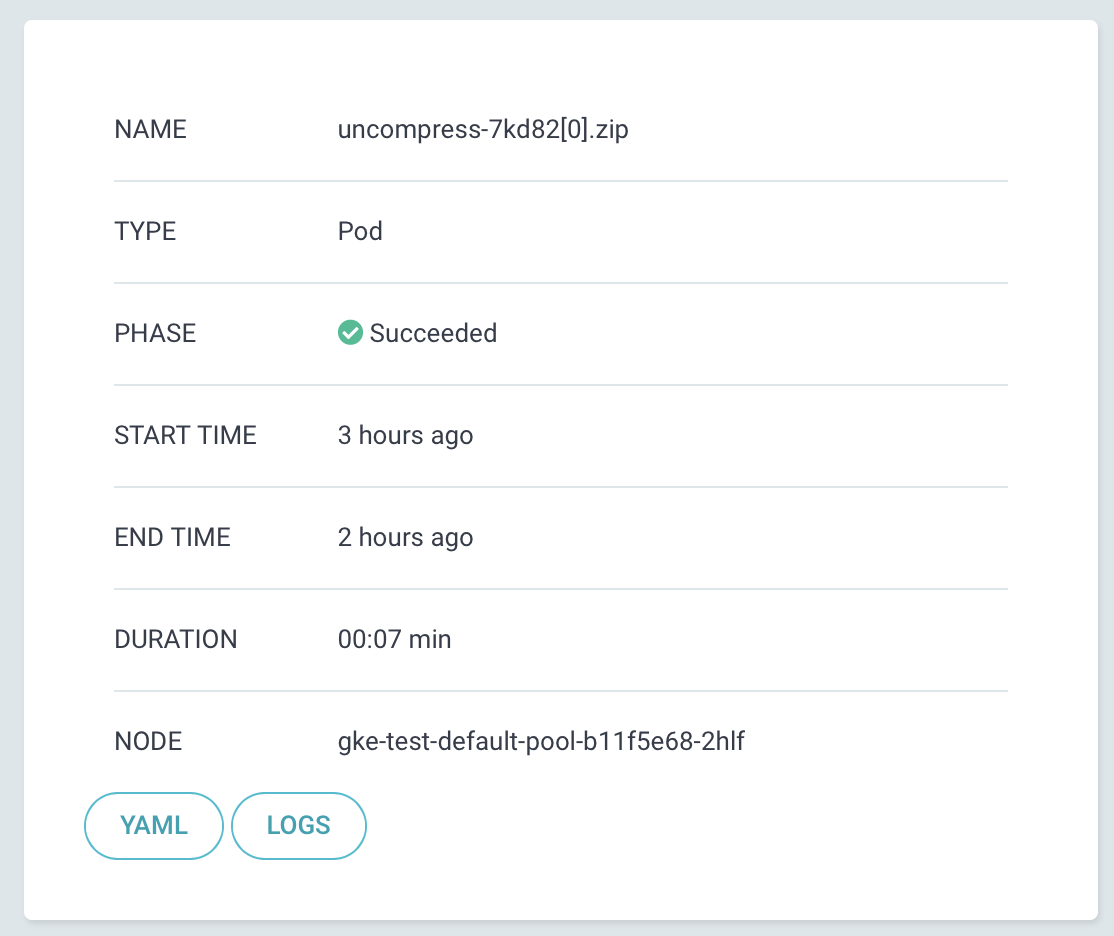Click the NODE label

point(148,741)
